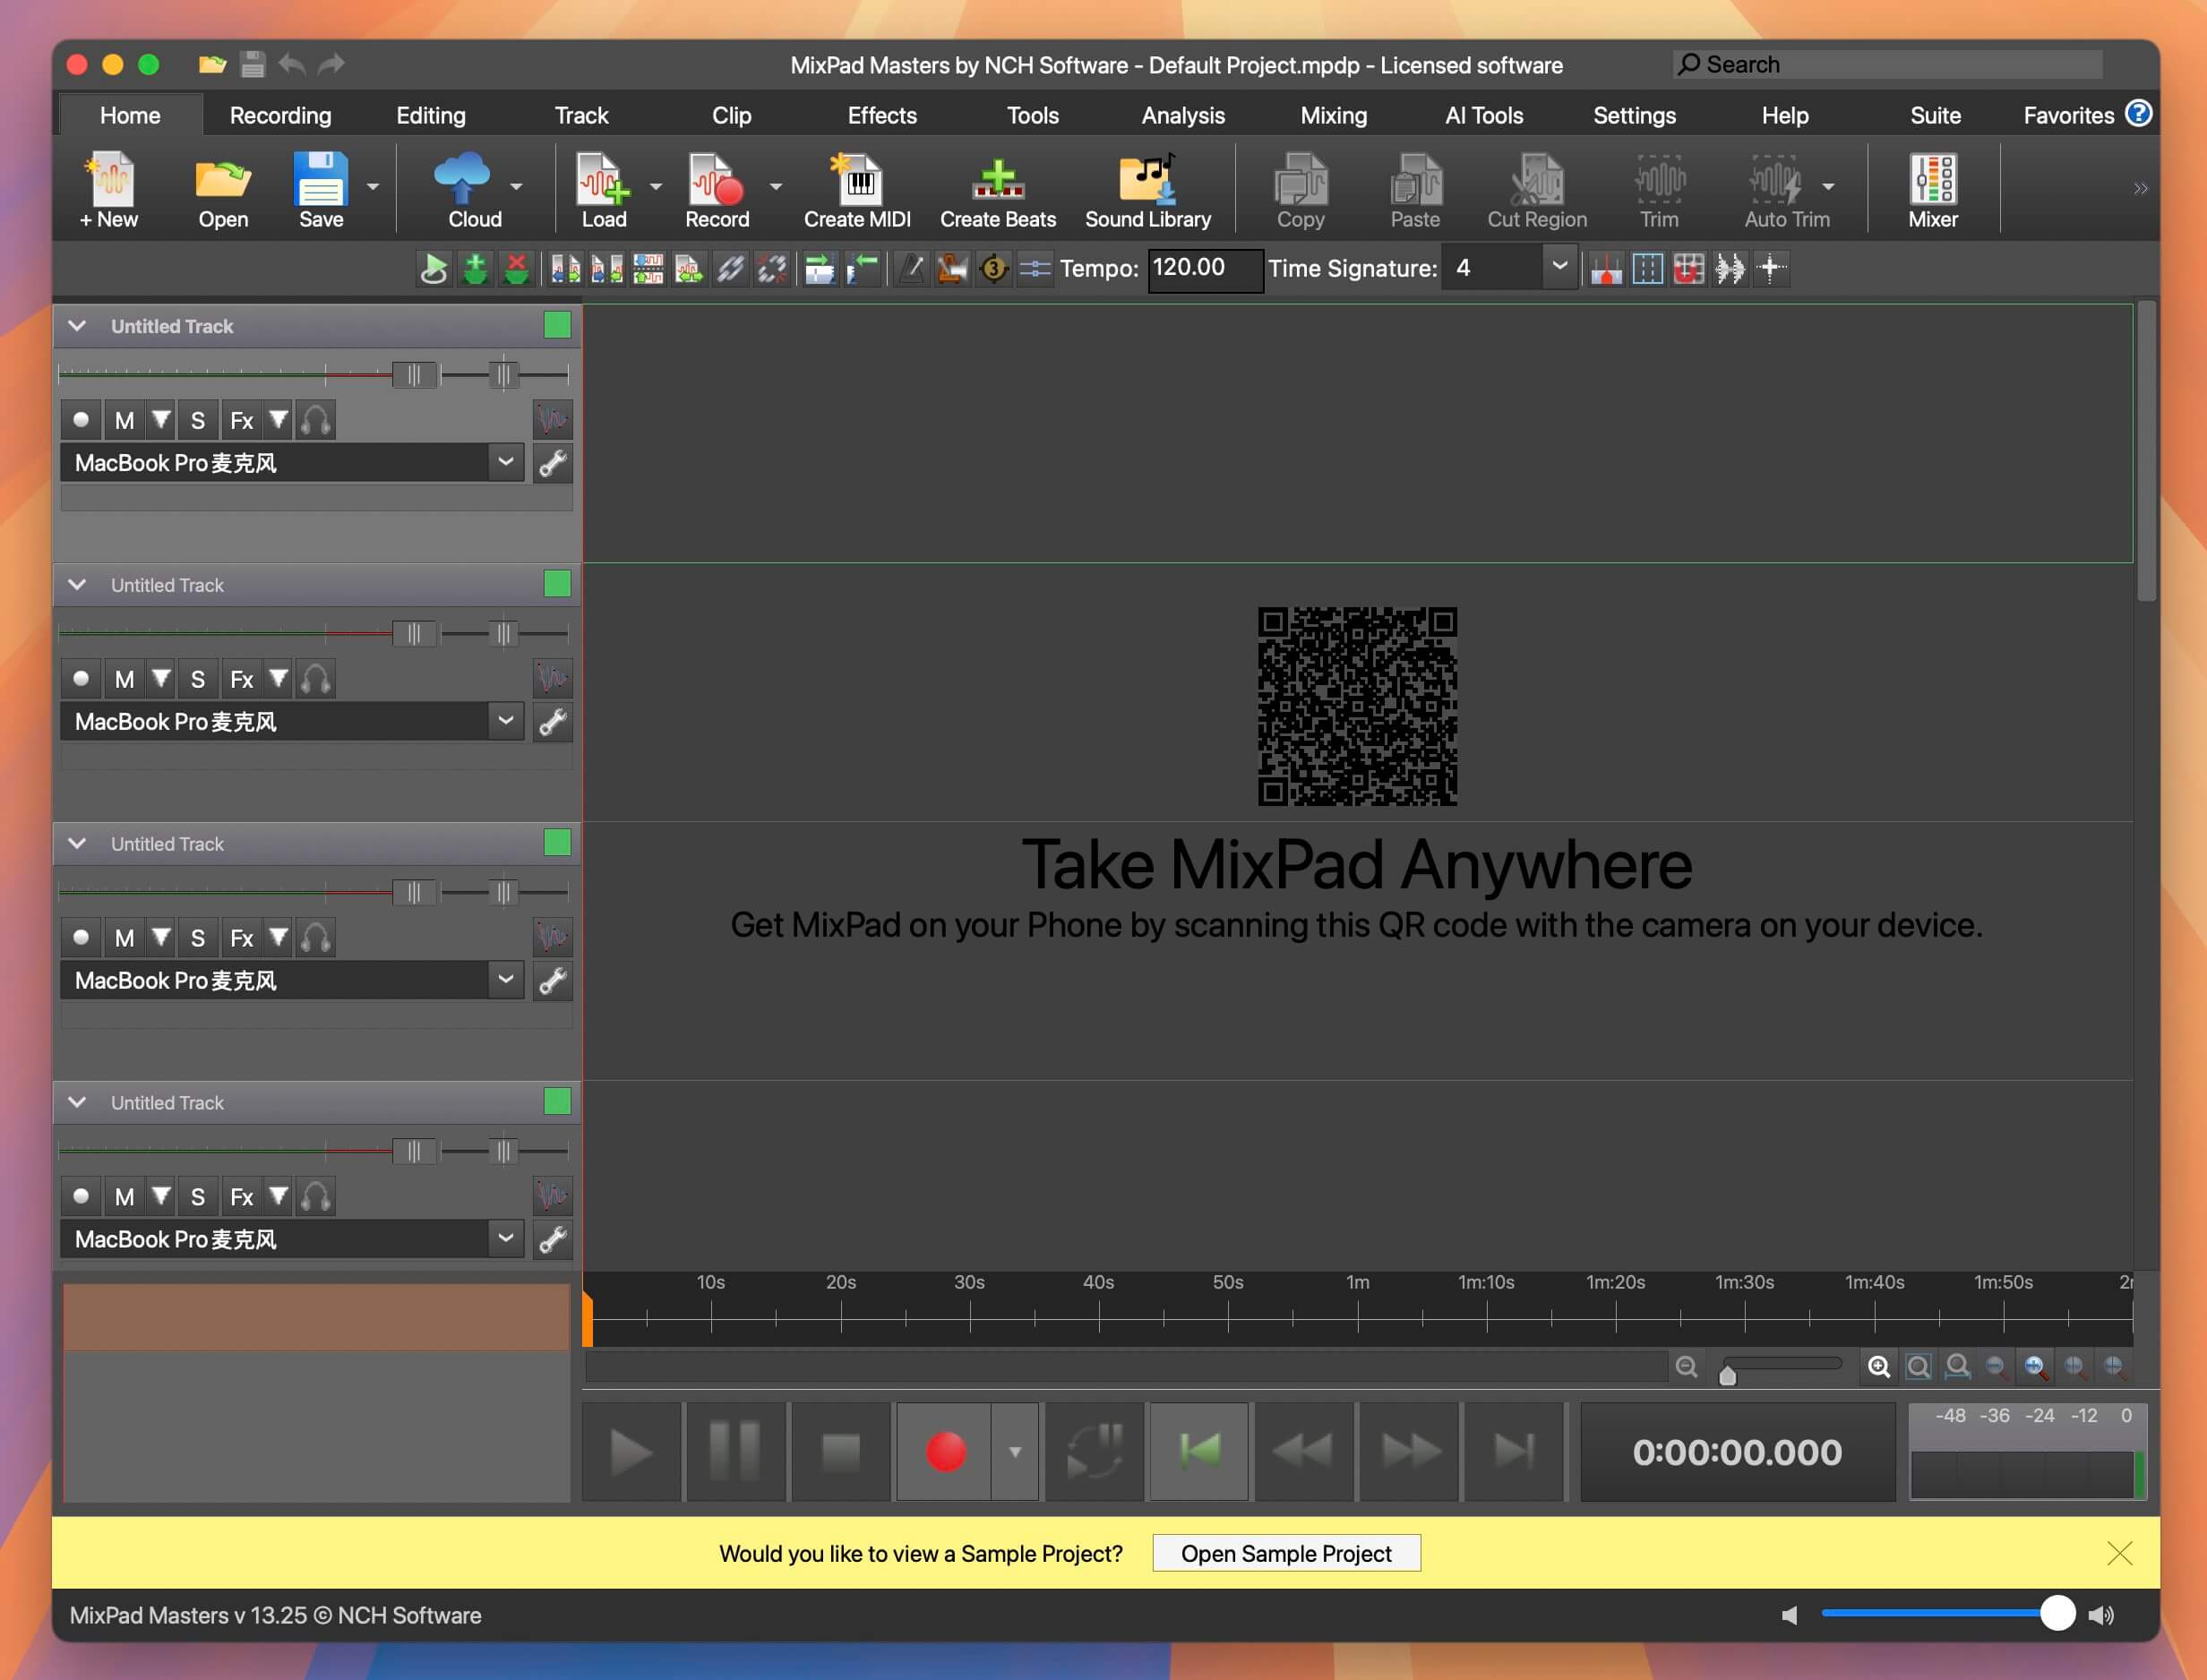Click the Open Sample Project button
This screenshot has width=2207, height=1680.
(1286, 1553)
